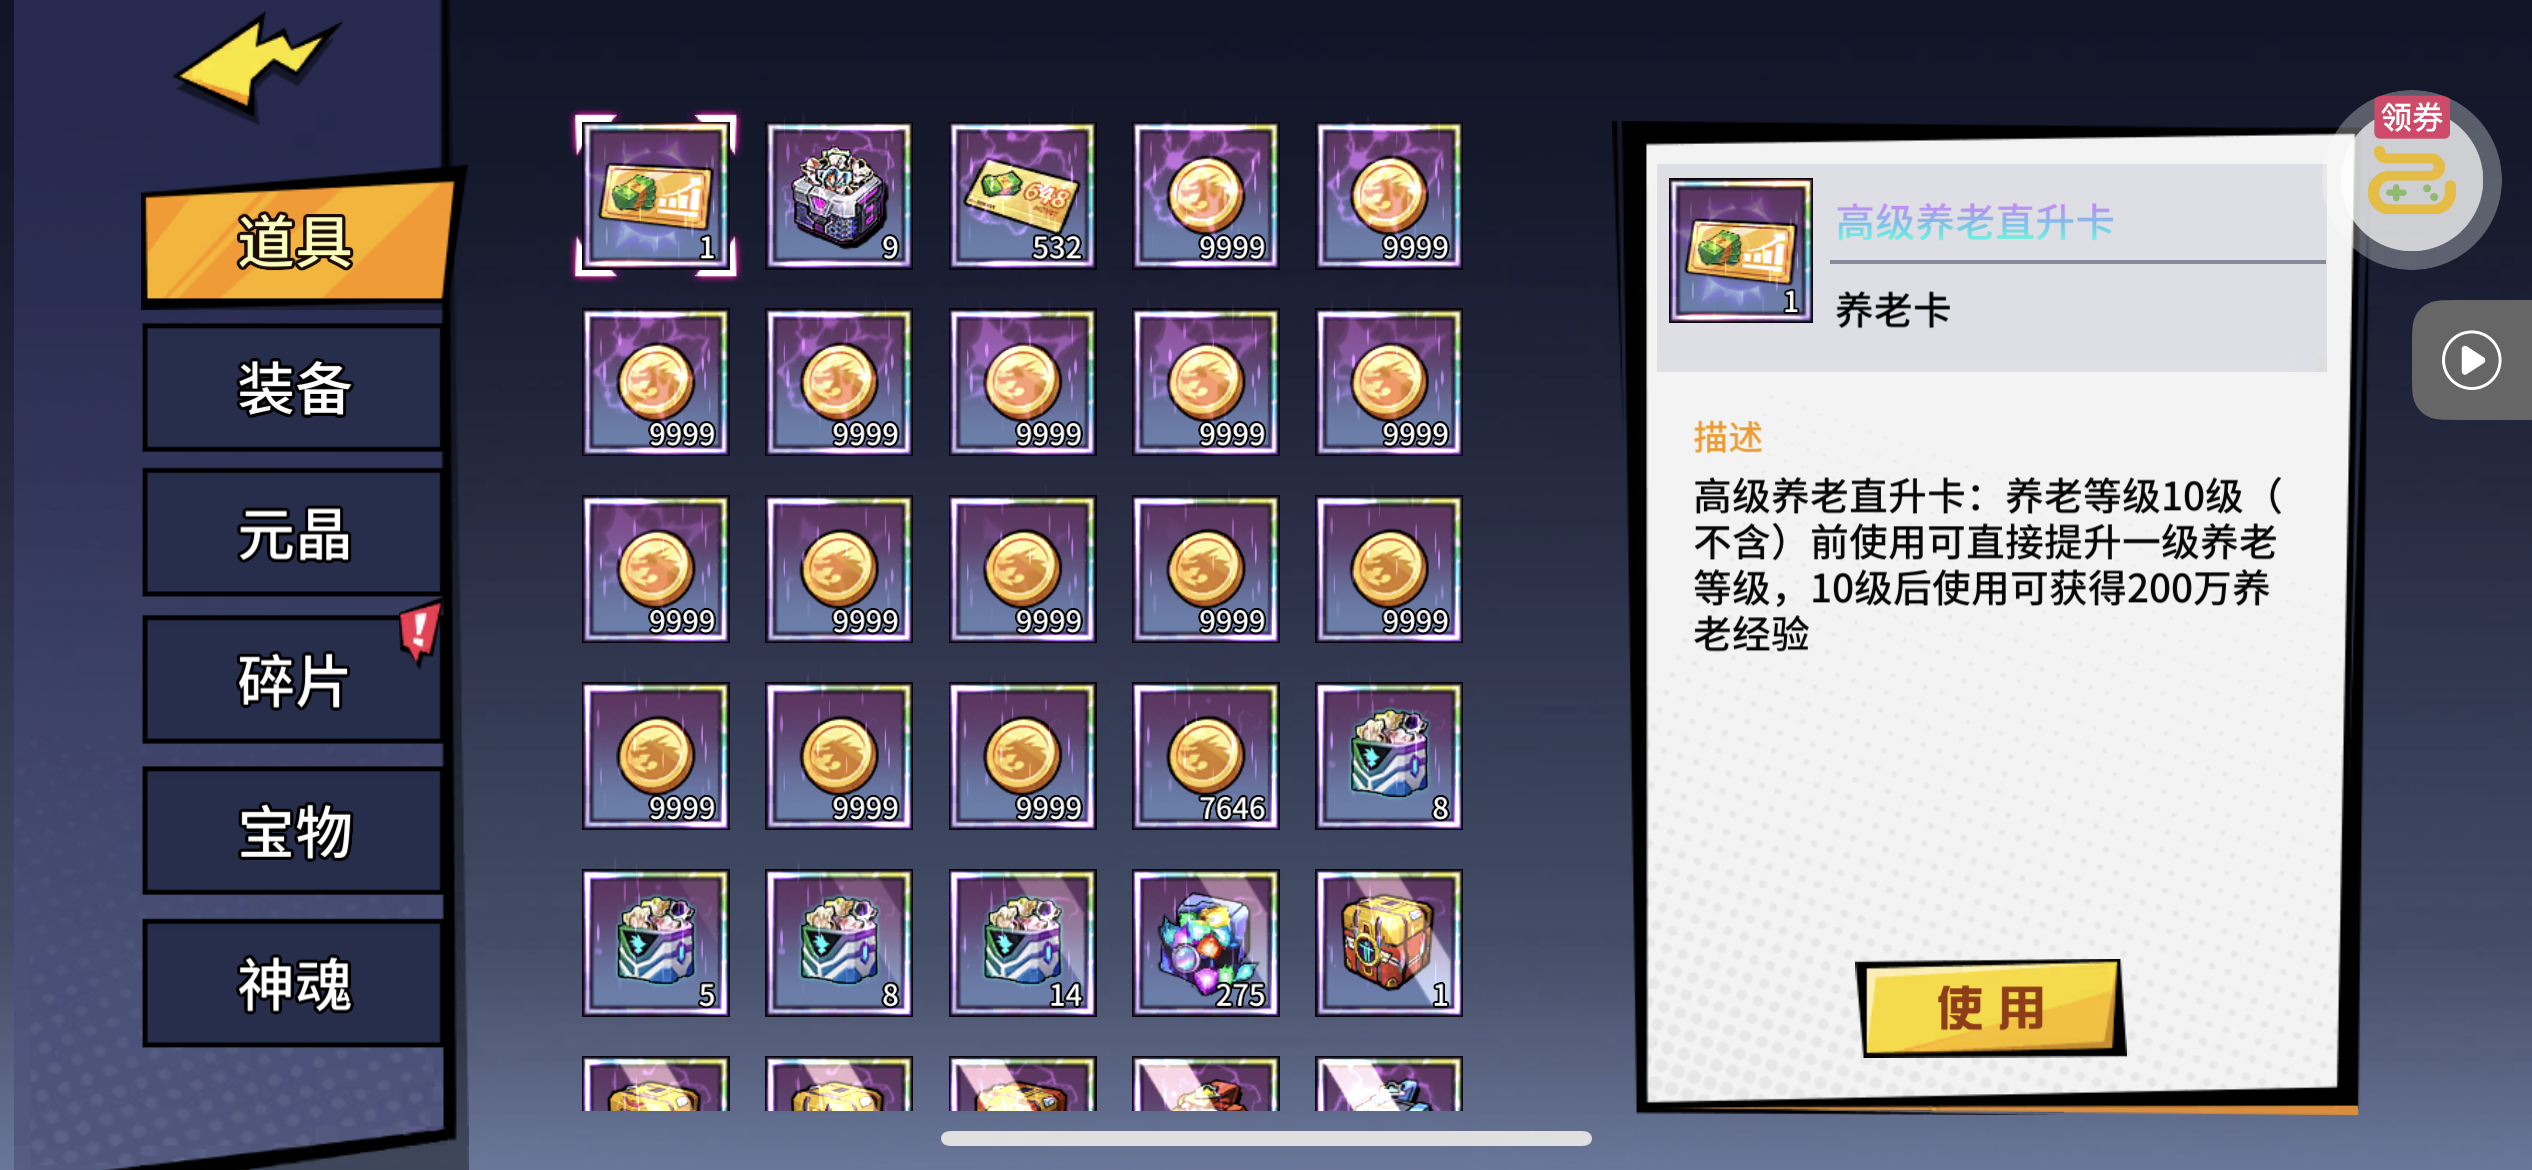Select the gem chest item with count 275

click(1205, 943)
